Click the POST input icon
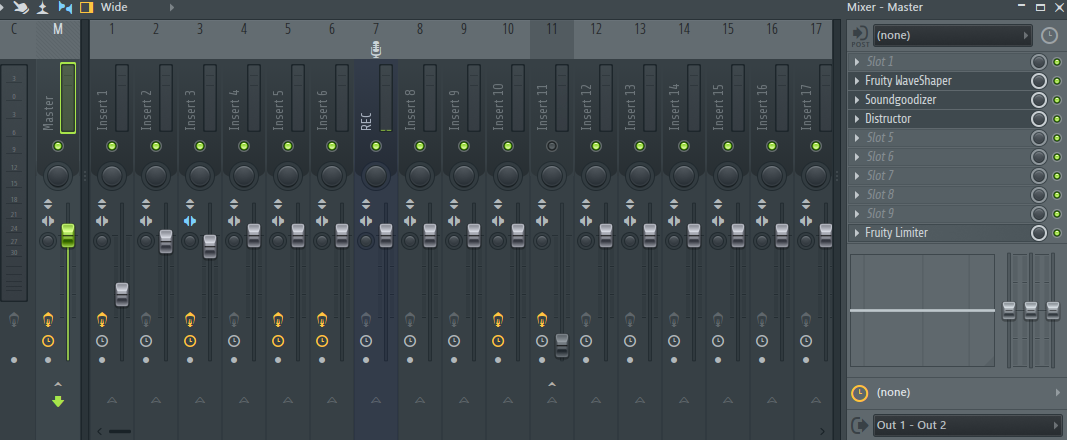The image size is (1067, 440). point(860,36)
